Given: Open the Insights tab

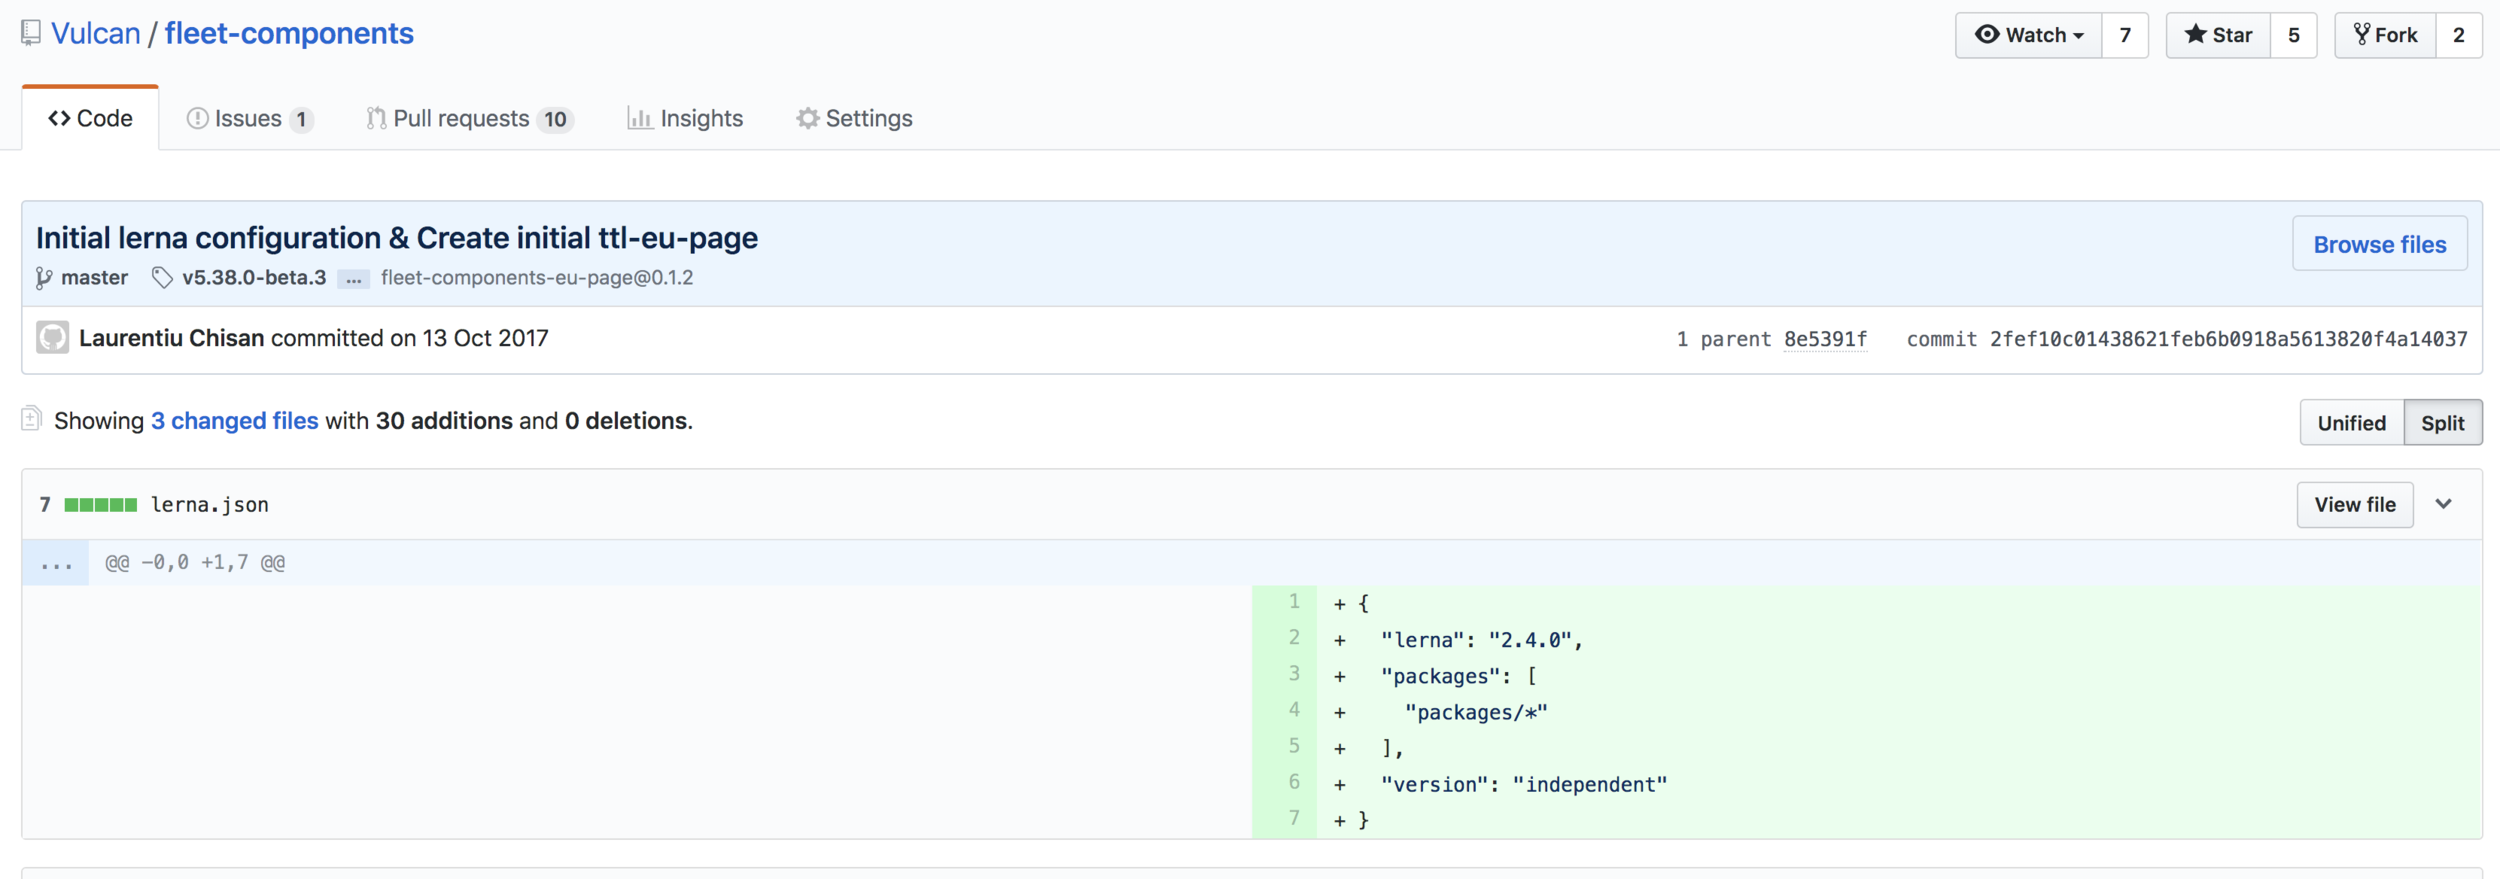Looking at the screenshot, I should tap(685, 118).
